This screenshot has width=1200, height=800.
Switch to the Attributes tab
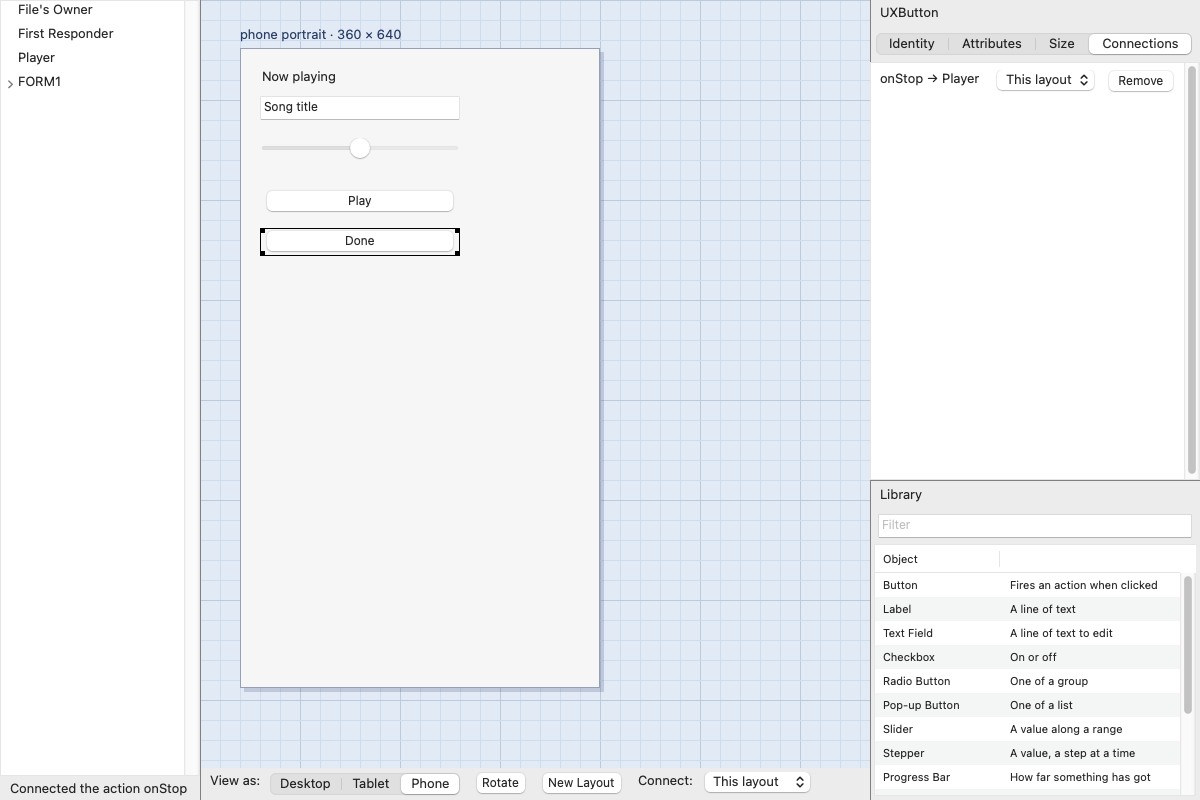[991, 44]
